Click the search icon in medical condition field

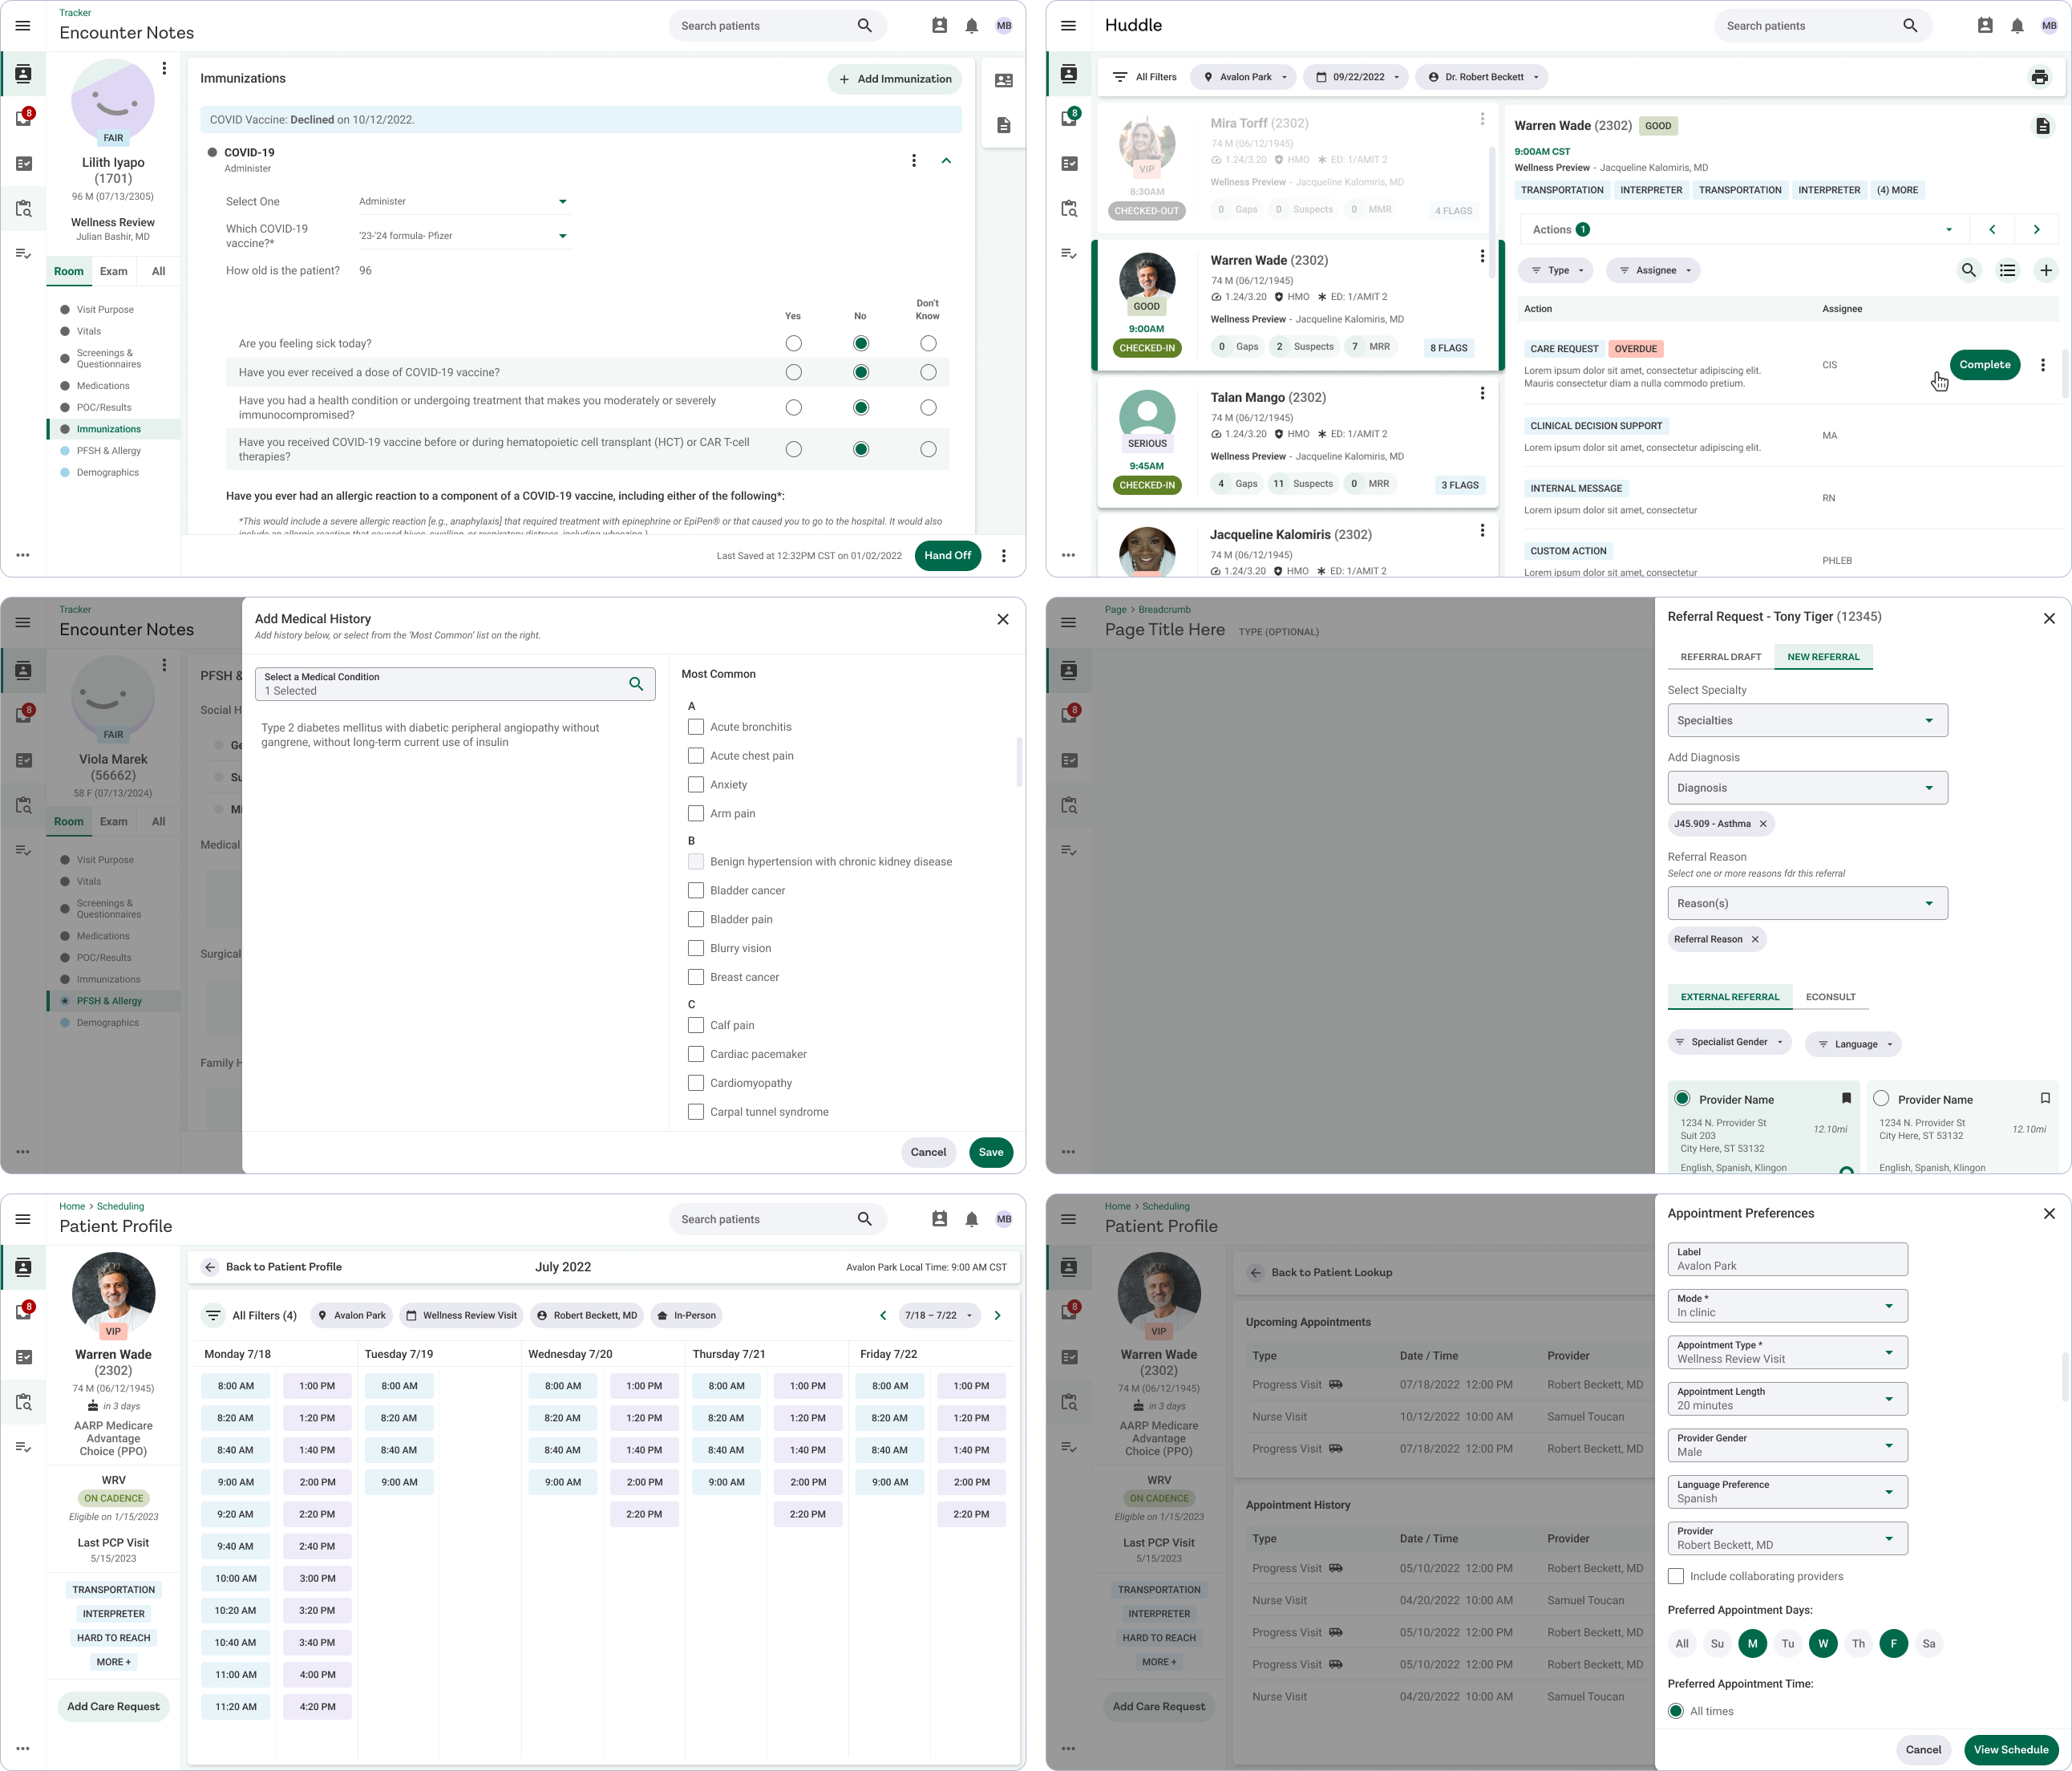[636, 684]
